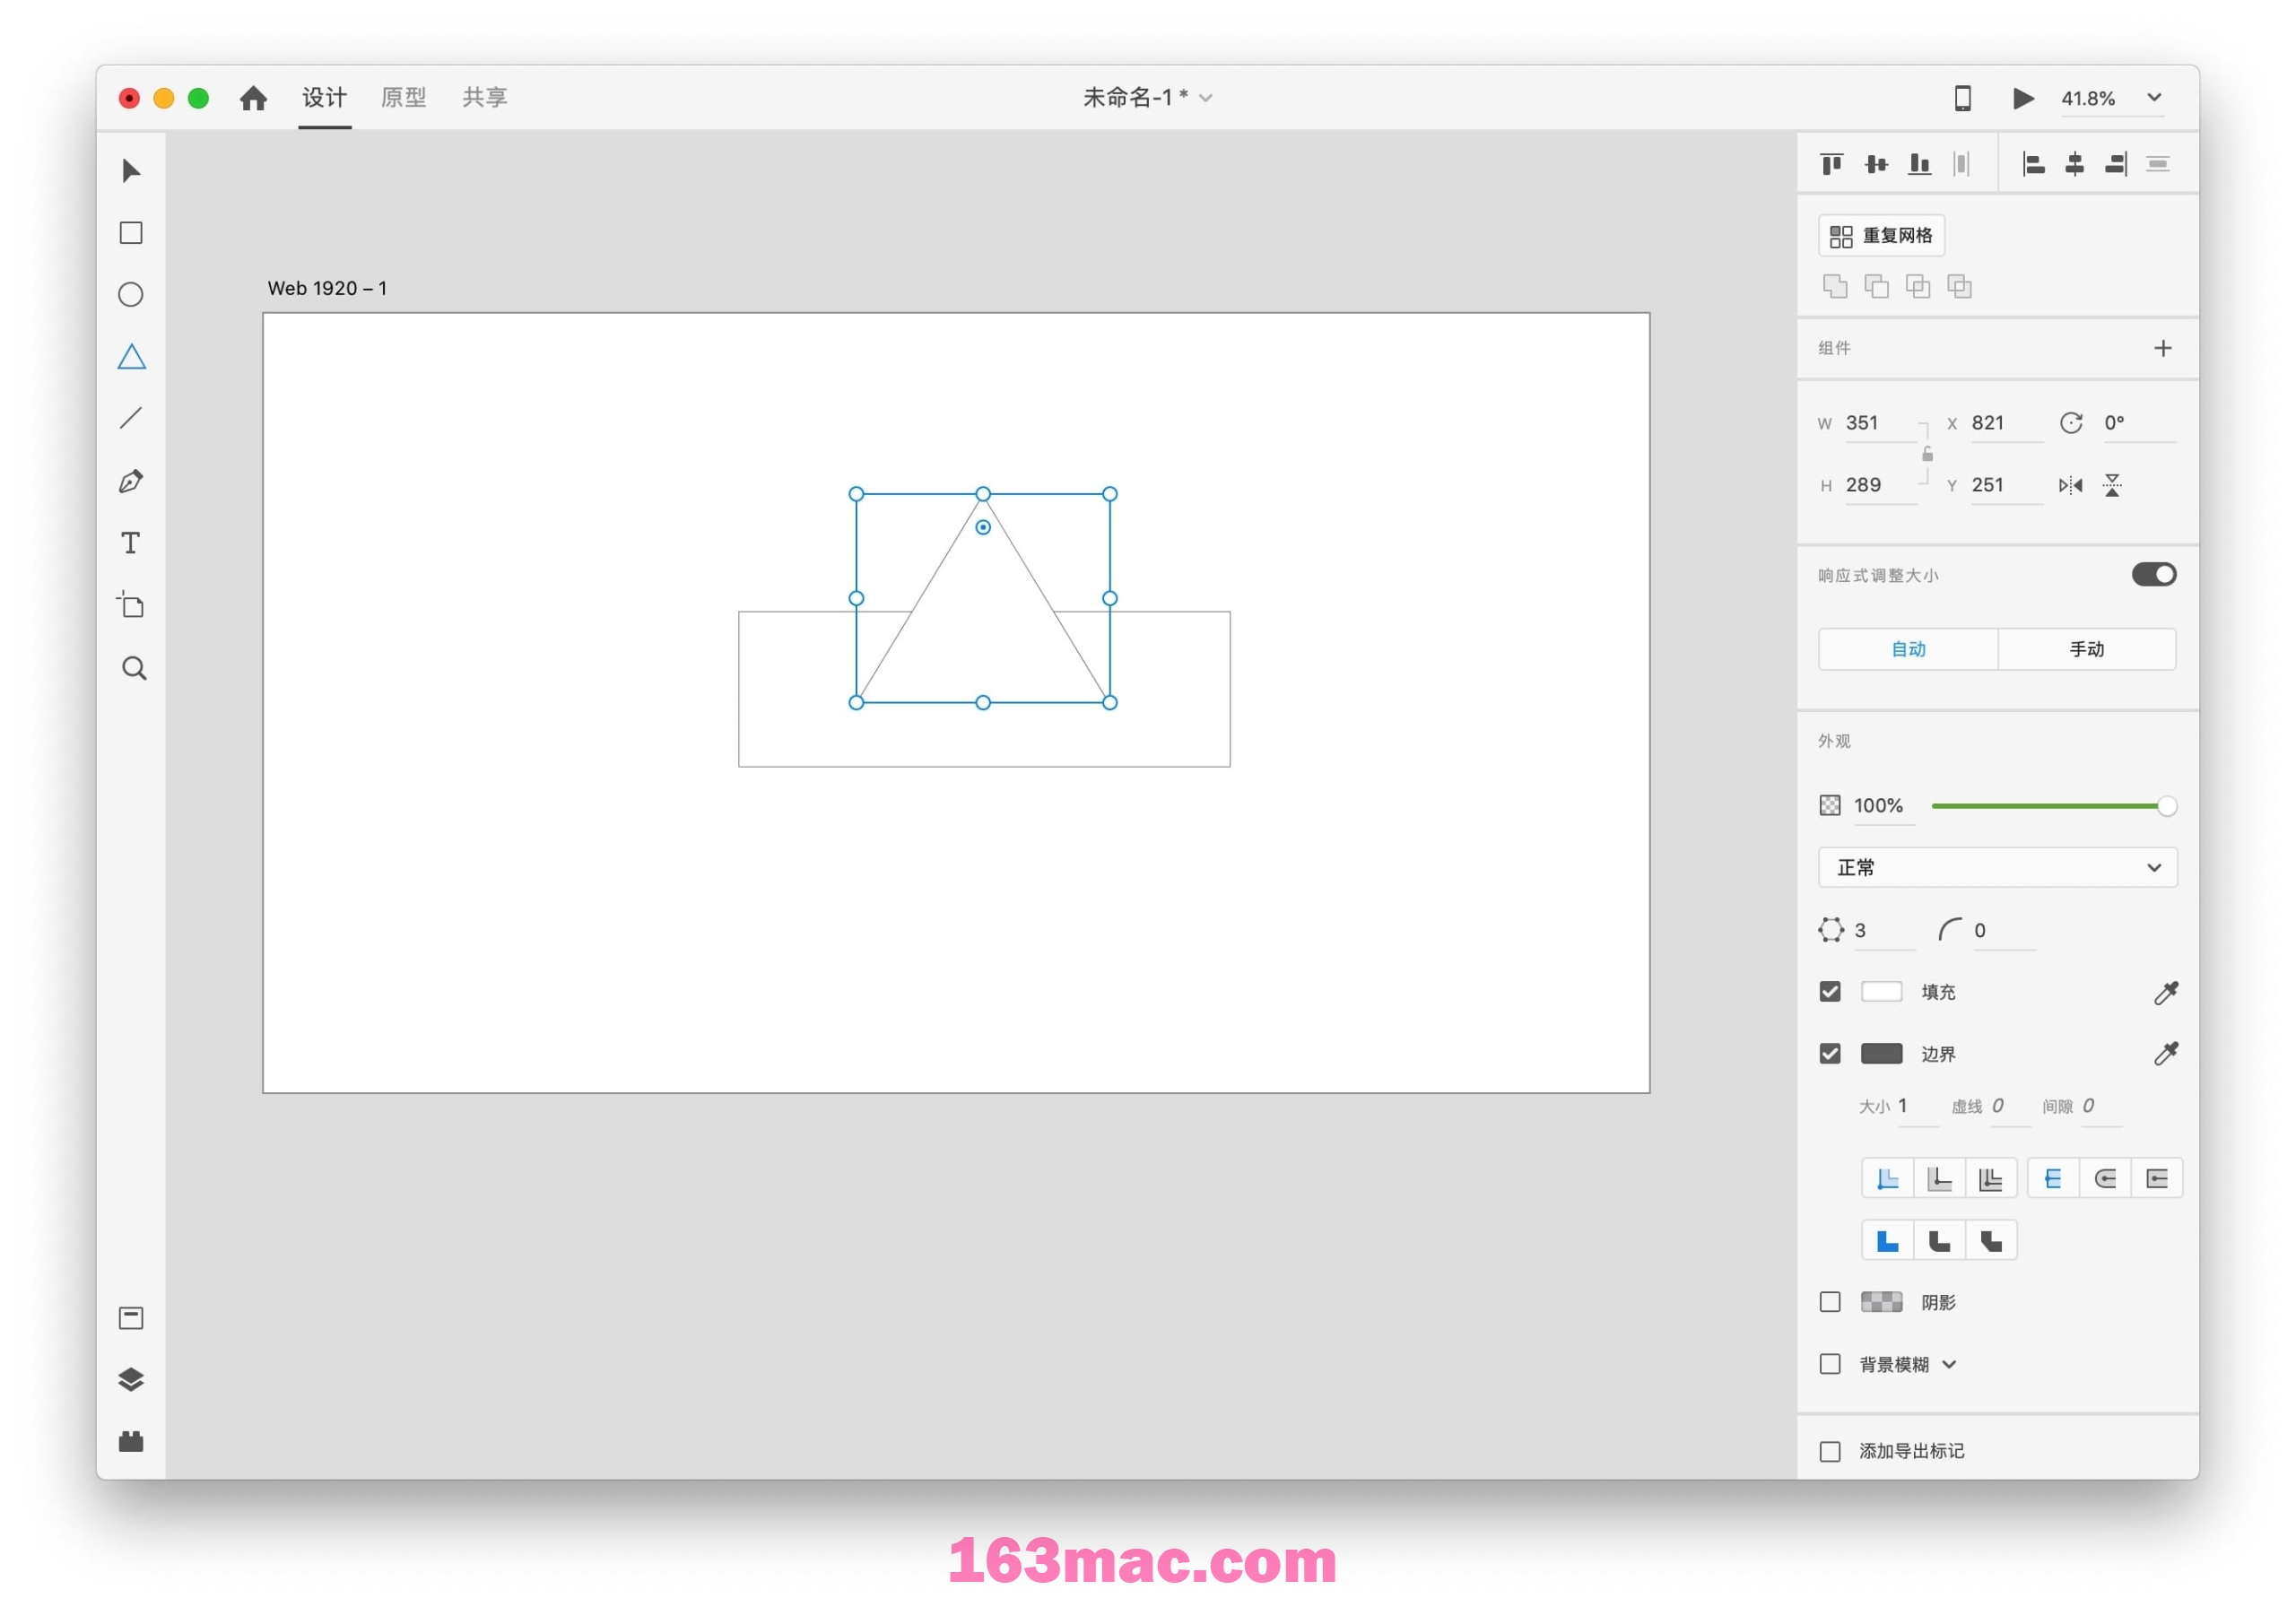This screenshot has width=2296, height=1607.
Task: Apply the Add boolean operation
Action: 1835,287
